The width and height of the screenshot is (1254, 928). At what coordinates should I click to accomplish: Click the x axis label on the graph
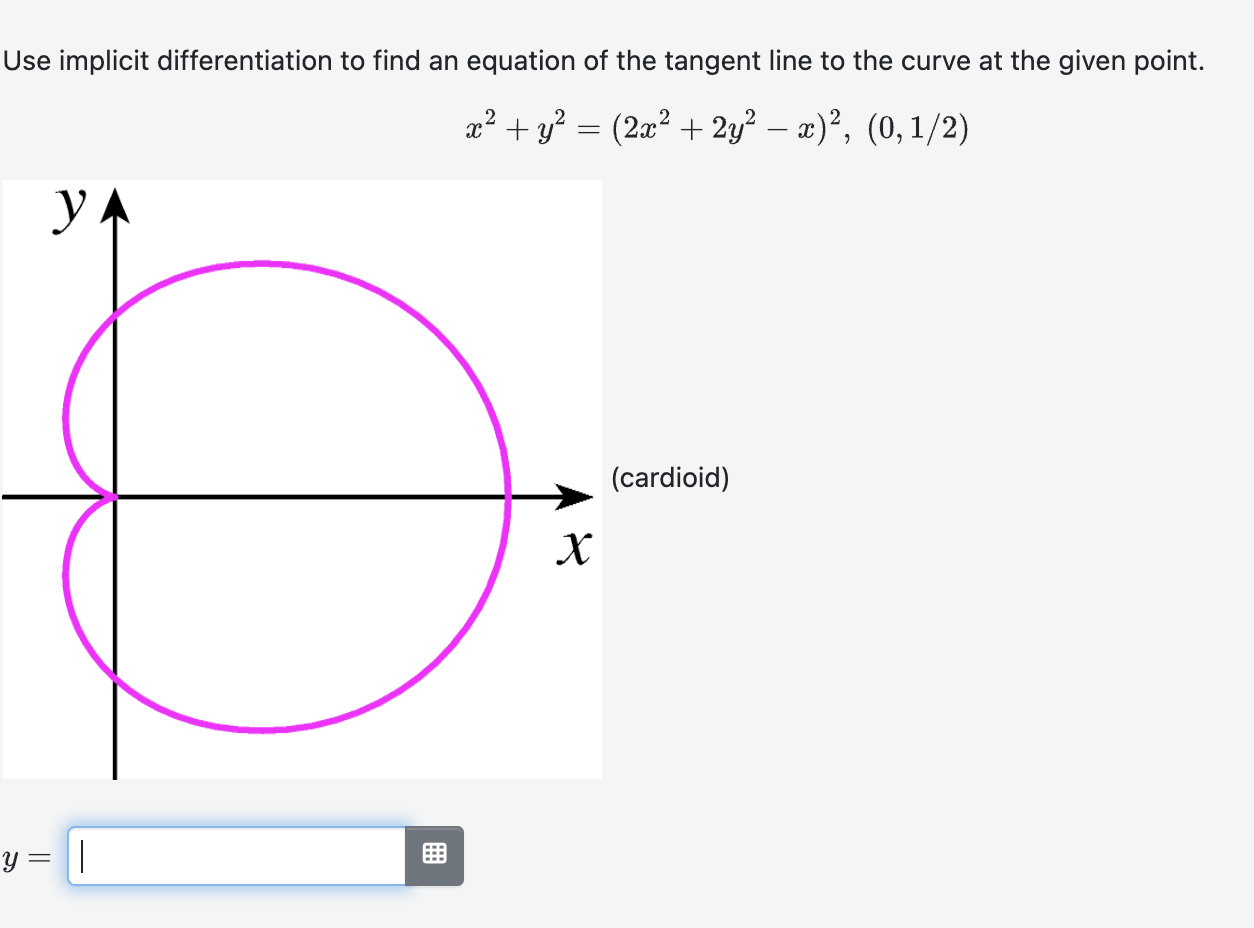coord(573,549)
